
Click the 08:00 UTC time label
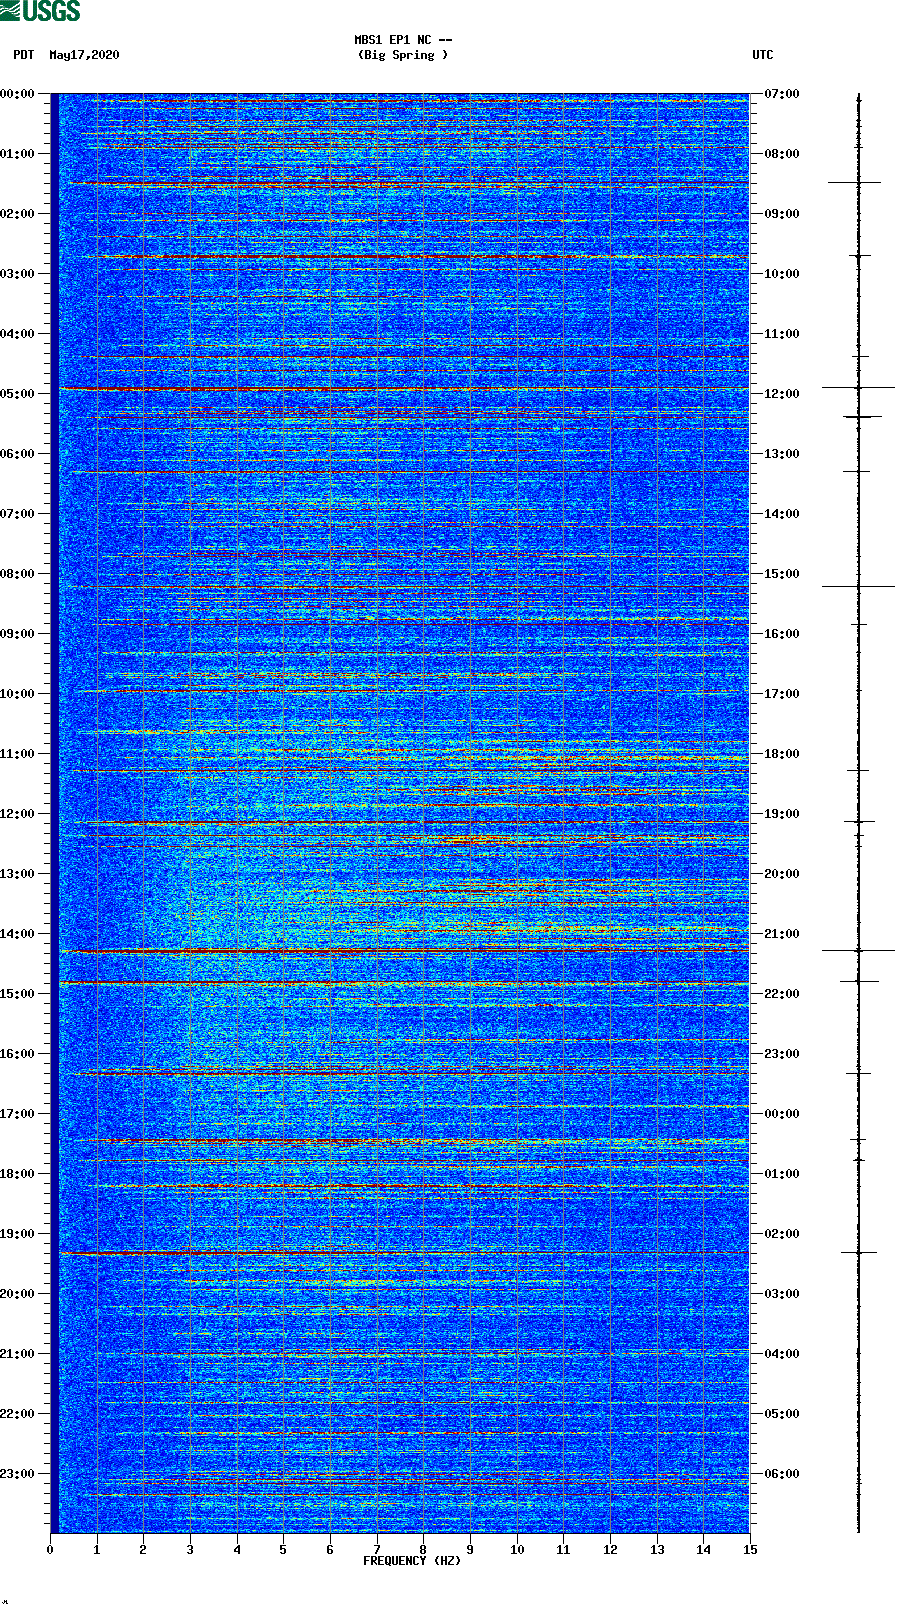pyautogui.click(x=782, y=154)
